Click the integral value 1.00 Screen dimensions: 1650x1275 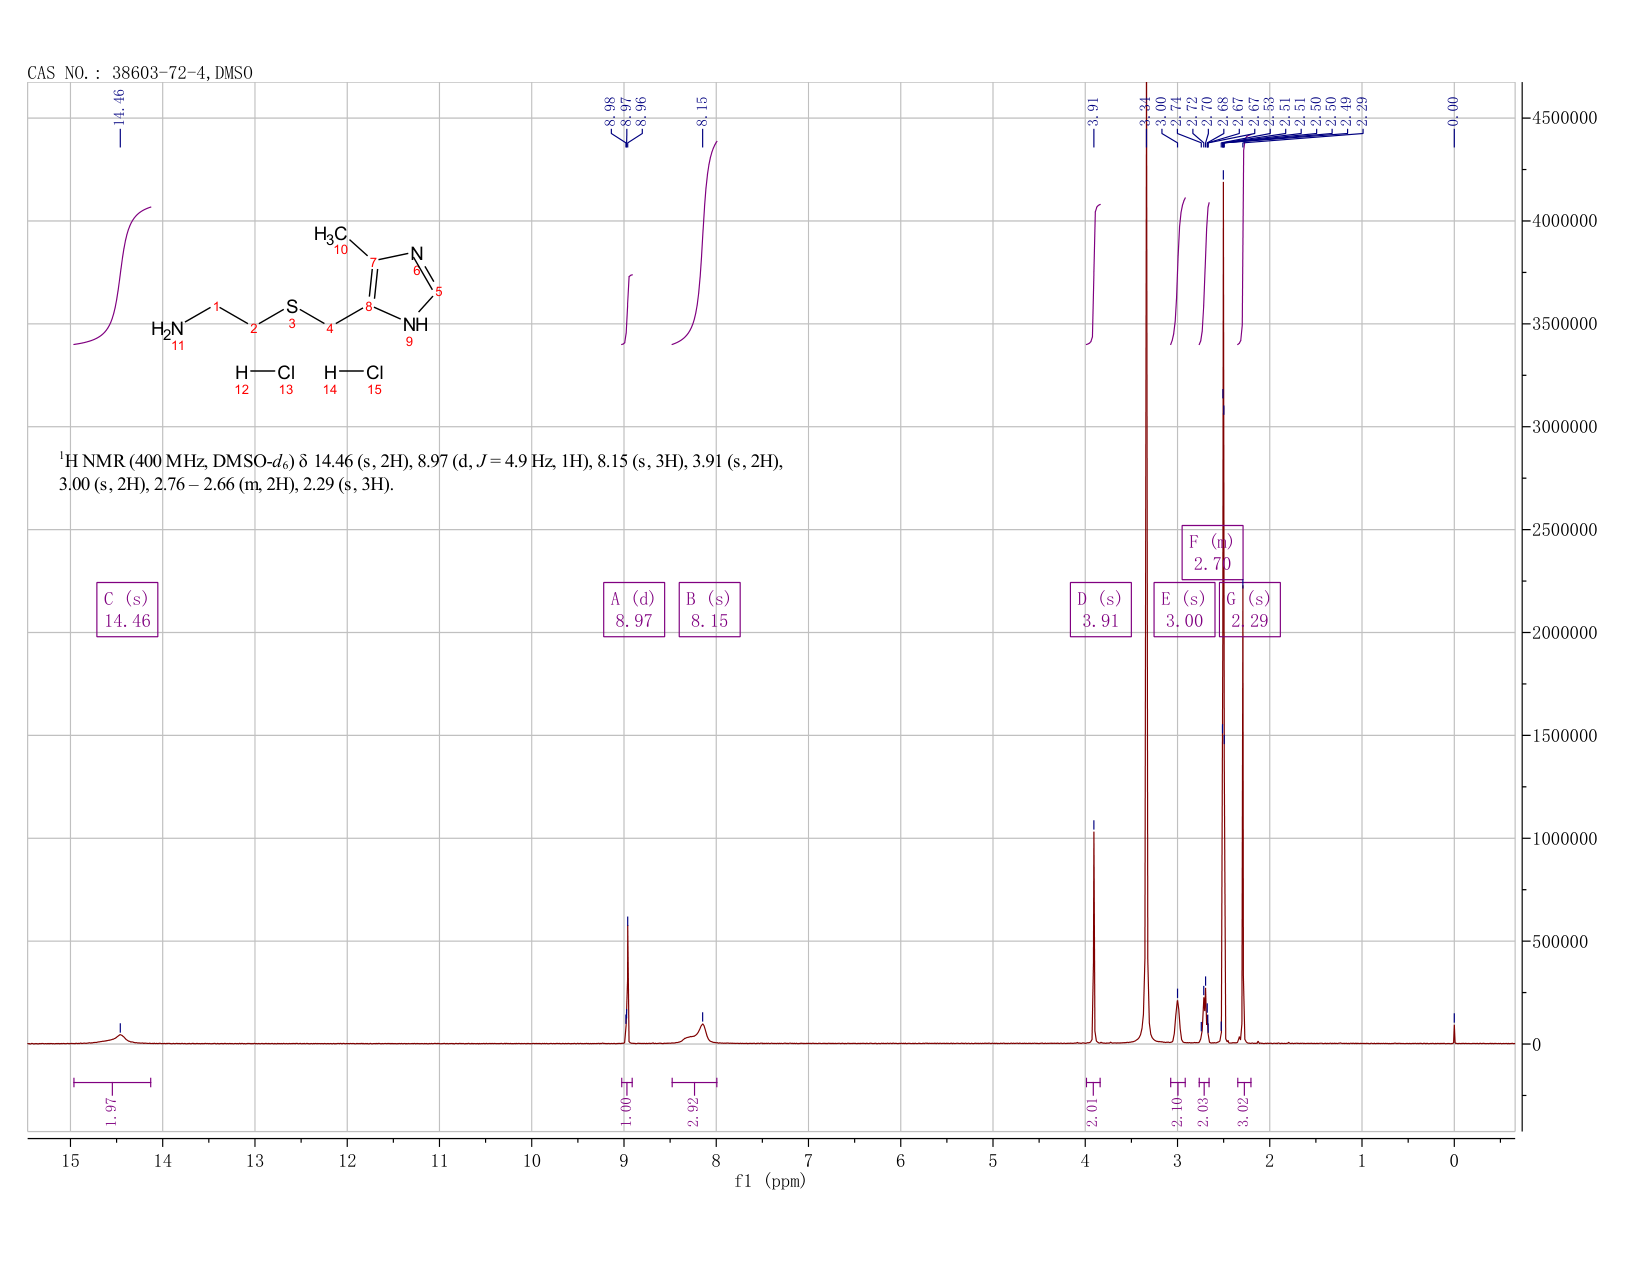point(627,1111)
